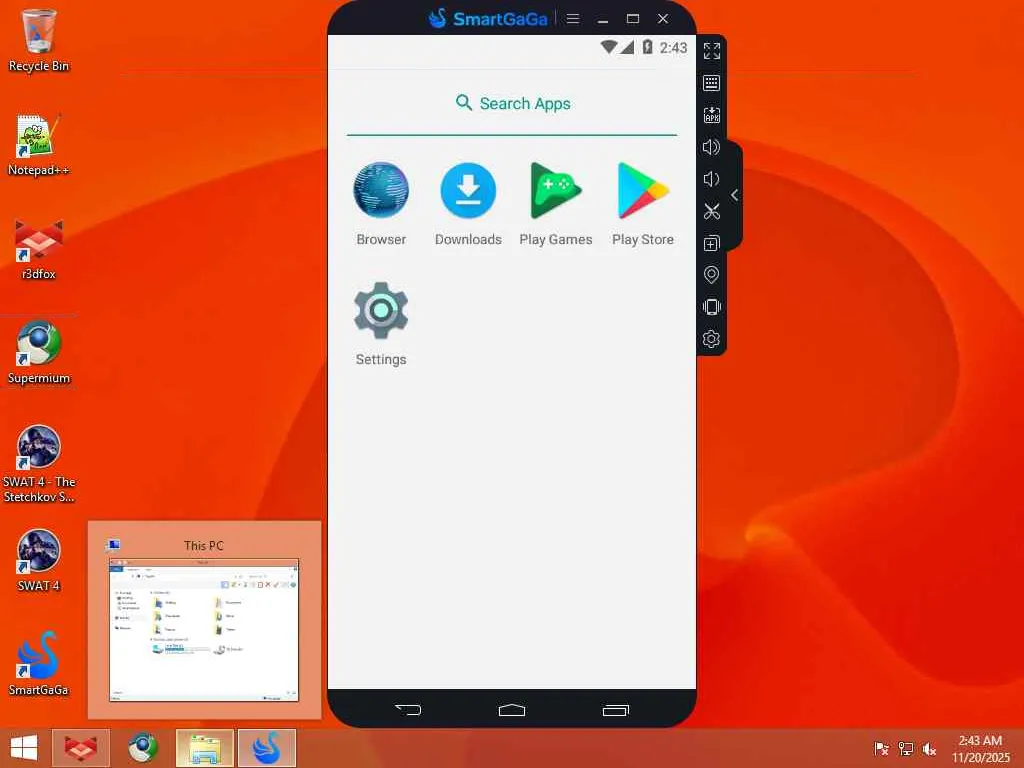
Task: Select the r3dfox desktop shortcut
Action: click(39, 249)
